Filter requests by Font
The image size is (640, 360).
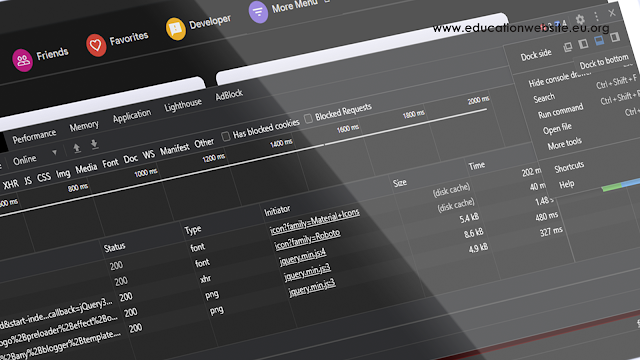tap(110, 163)
